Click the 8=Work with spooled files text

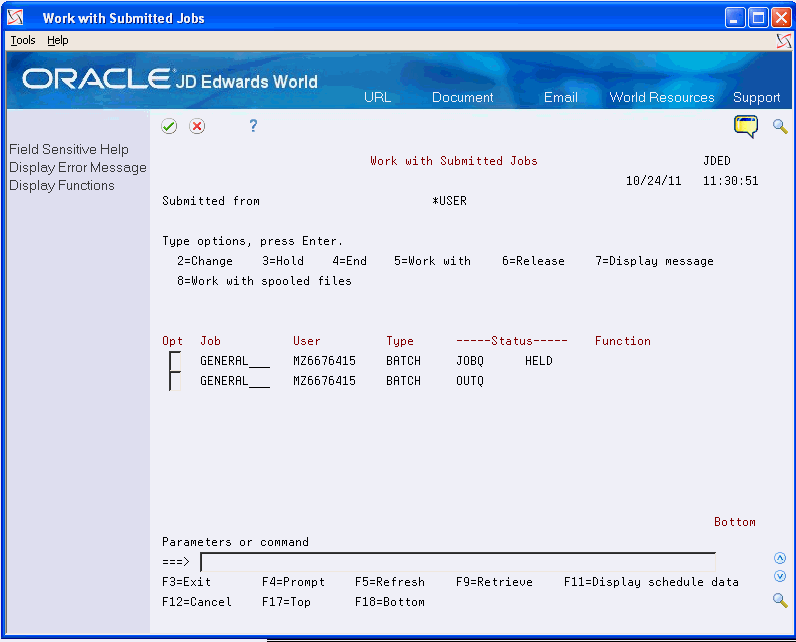pyautogui.click(x=264, y=281)
